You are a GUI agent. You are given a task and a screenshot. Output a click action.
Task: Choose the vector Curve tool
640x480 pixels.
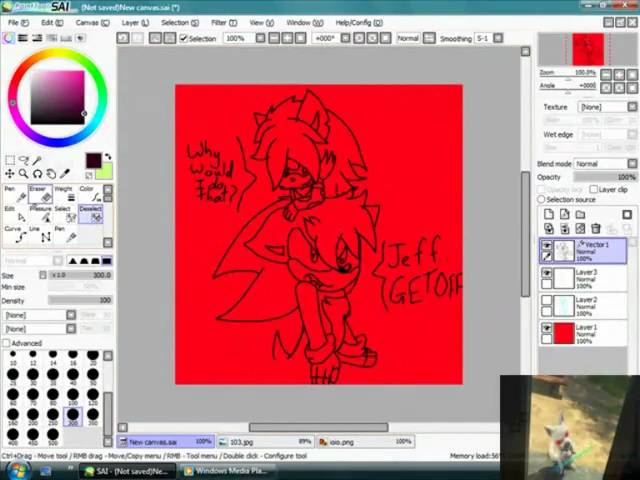tap(15, 234)
